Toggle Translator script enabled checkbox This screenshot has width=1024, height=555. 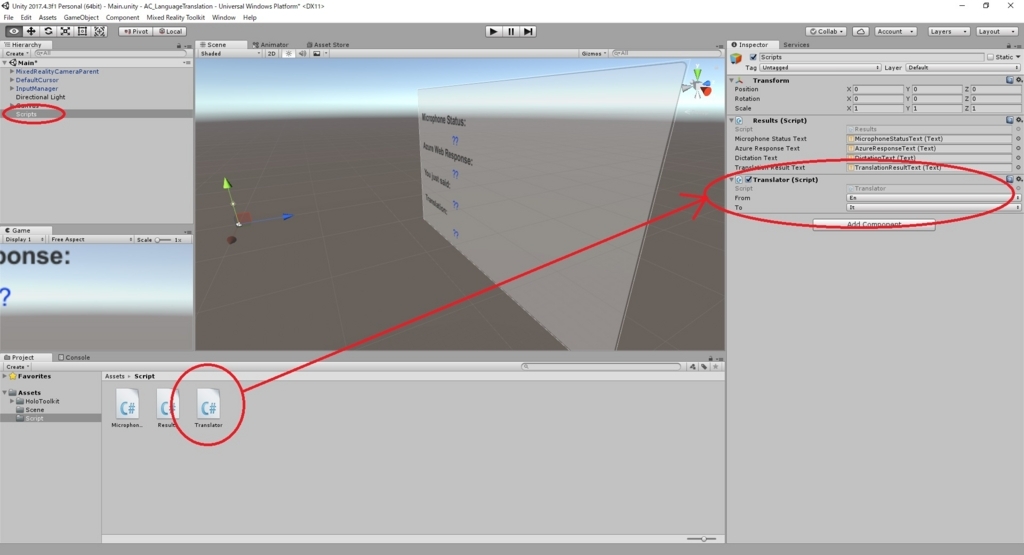[x=748, y=179]
